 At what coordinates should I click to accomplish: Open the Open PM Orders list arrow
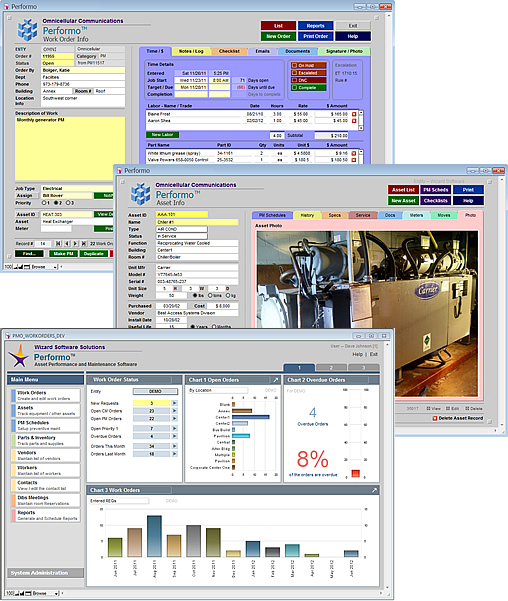pos(174,419)
